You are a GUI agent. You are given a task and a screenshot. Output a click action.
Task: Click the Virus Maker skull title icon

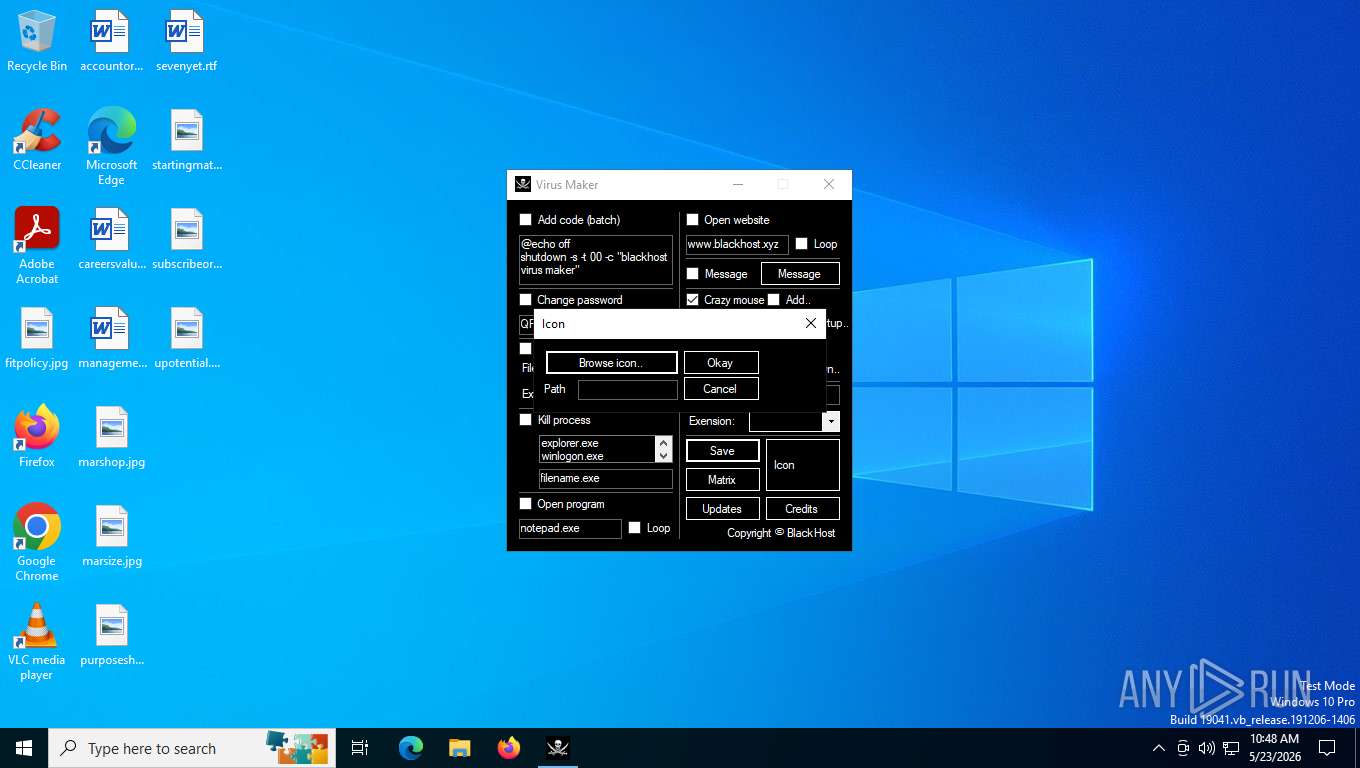click(523, 184)
